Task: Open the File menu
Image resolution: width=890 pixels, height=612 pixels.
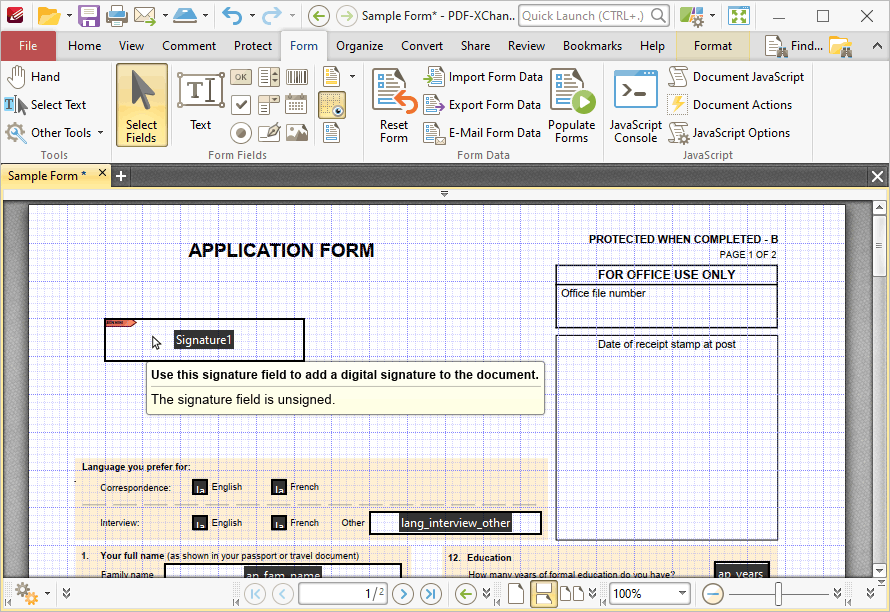Action: (28, 46)
